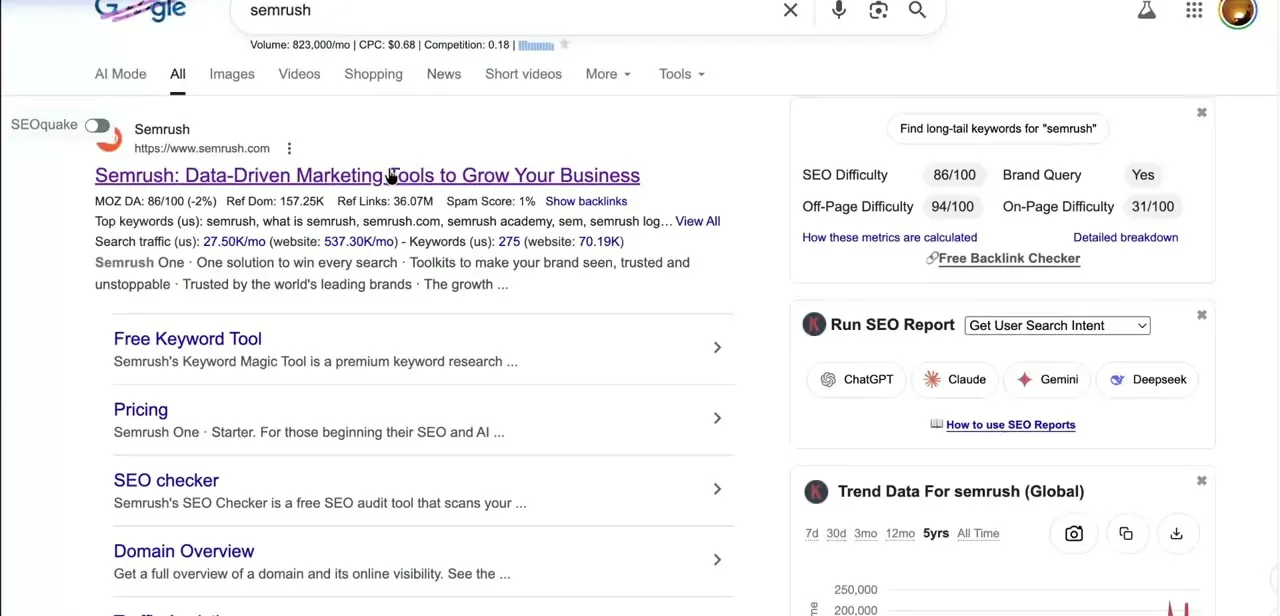Viewport: 1280px width, 616px height.
Task: Open the Domain Overview sitelink
Action: tap(184, 552)
